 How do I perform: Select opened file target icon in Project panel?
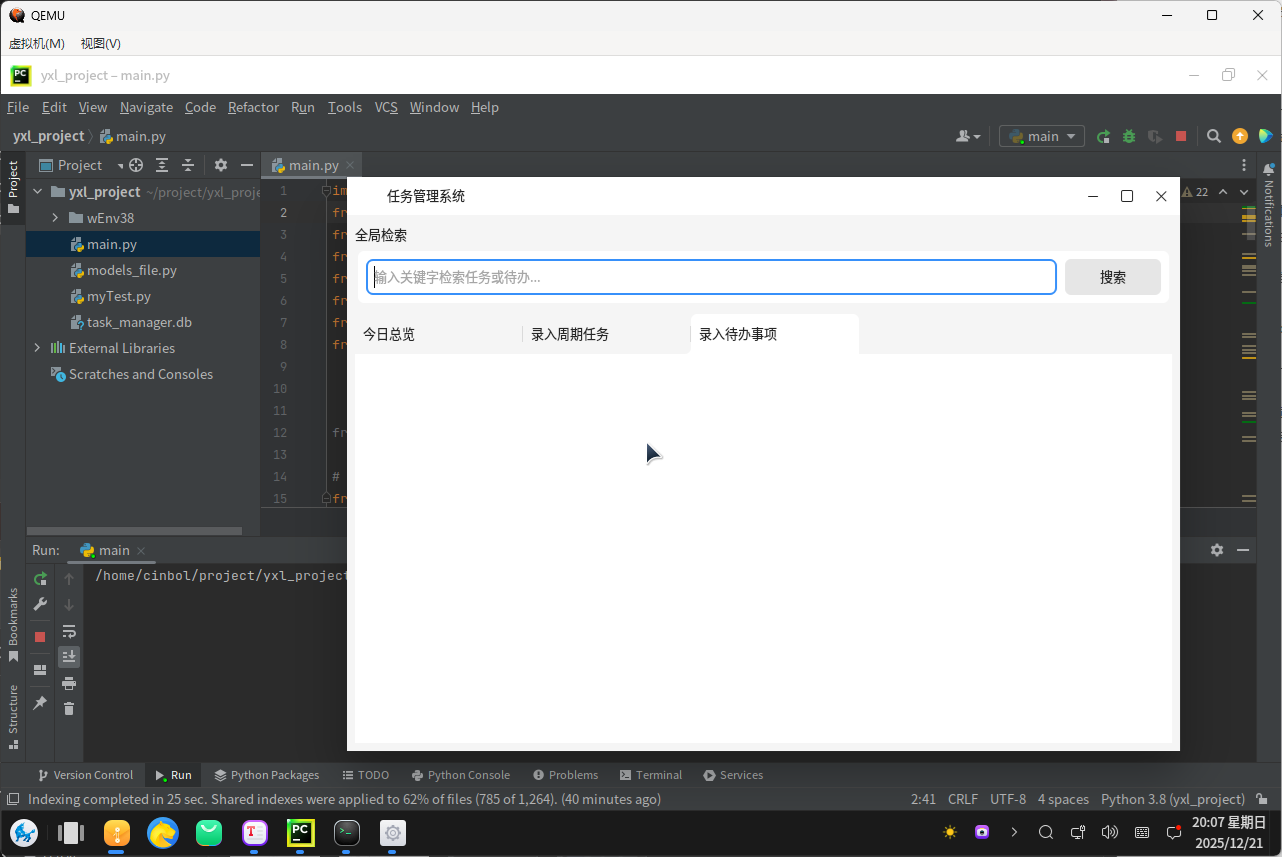[136, 165]
